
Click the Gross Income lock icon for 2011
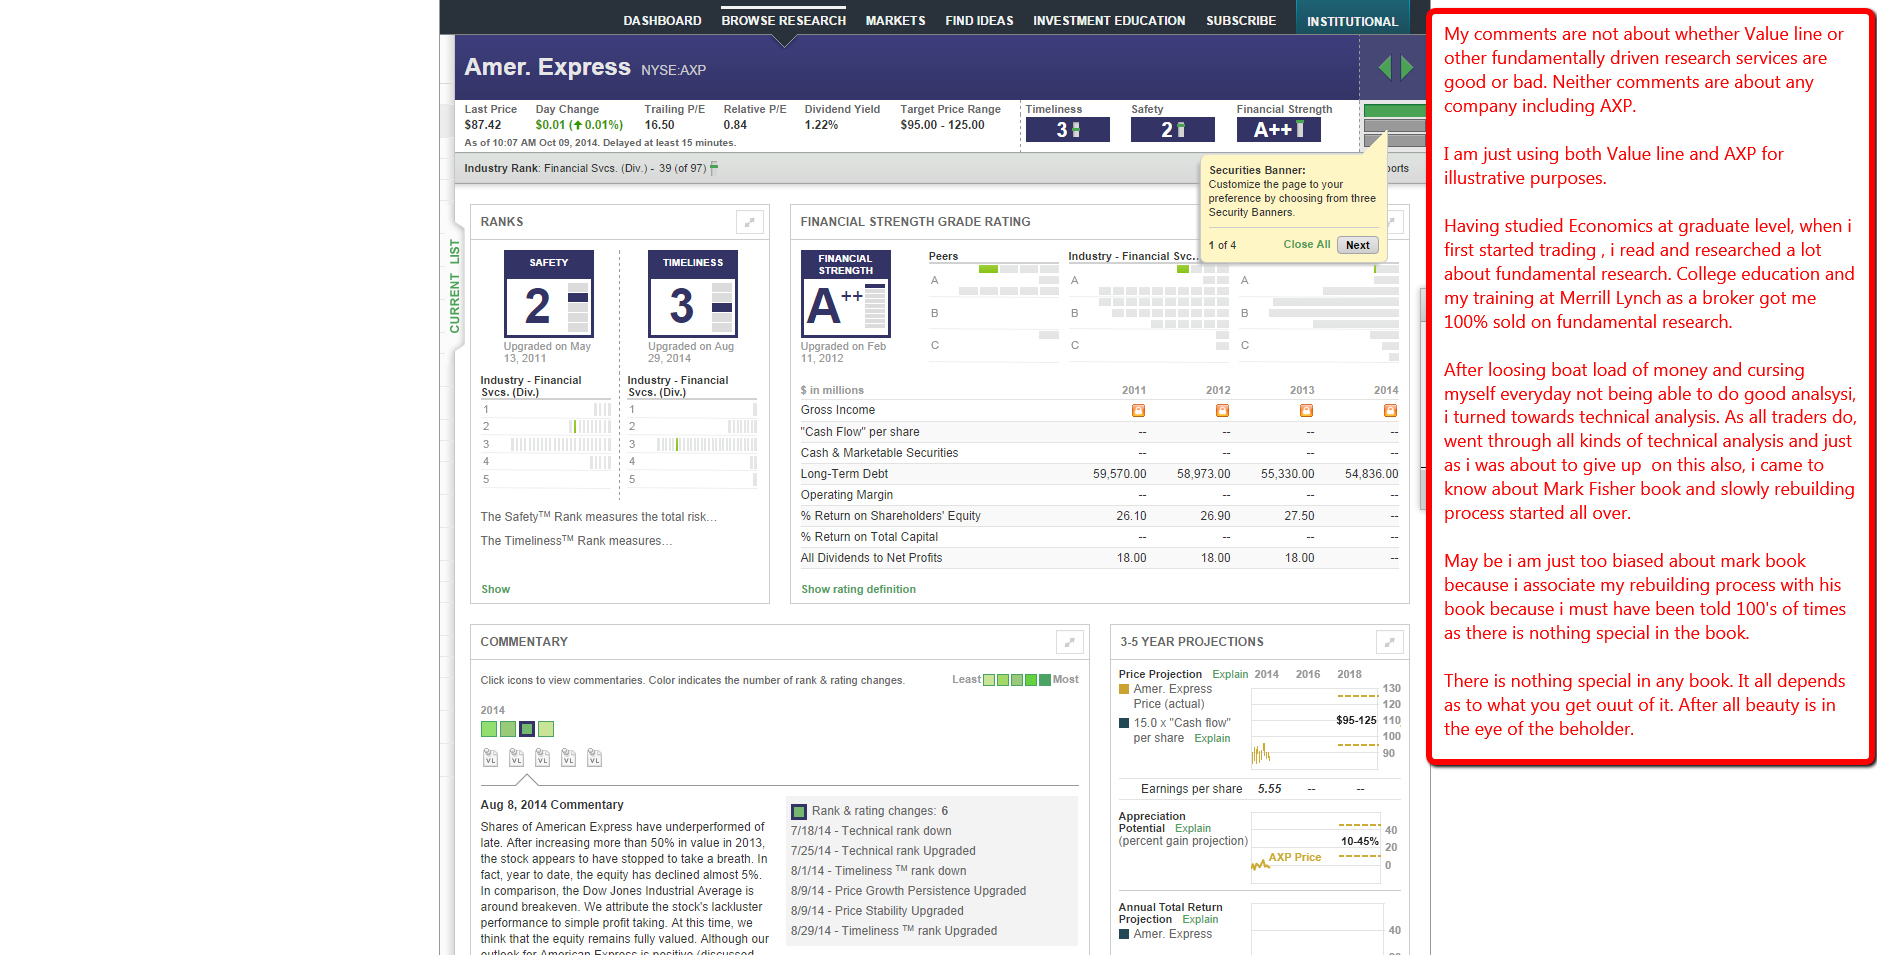point(1138,410)
